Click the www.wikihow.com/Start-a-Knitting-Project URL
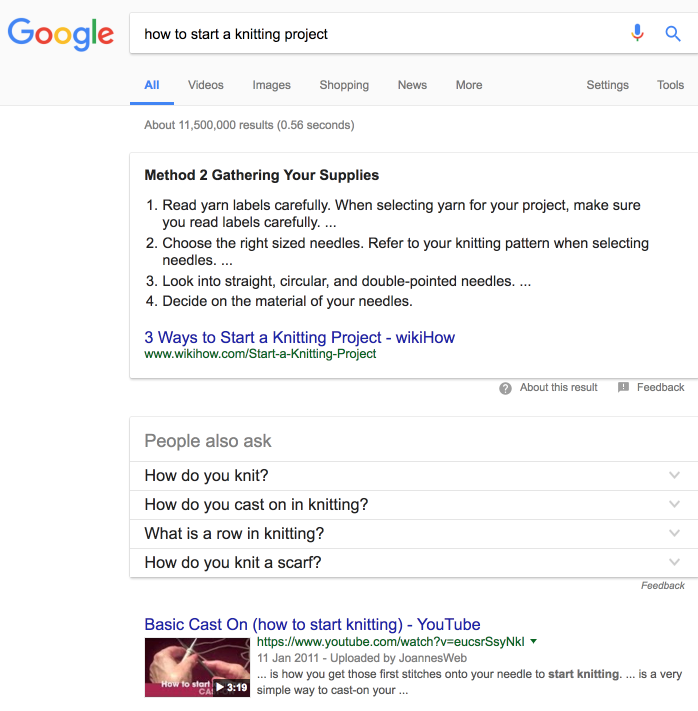 pos(260,354)
